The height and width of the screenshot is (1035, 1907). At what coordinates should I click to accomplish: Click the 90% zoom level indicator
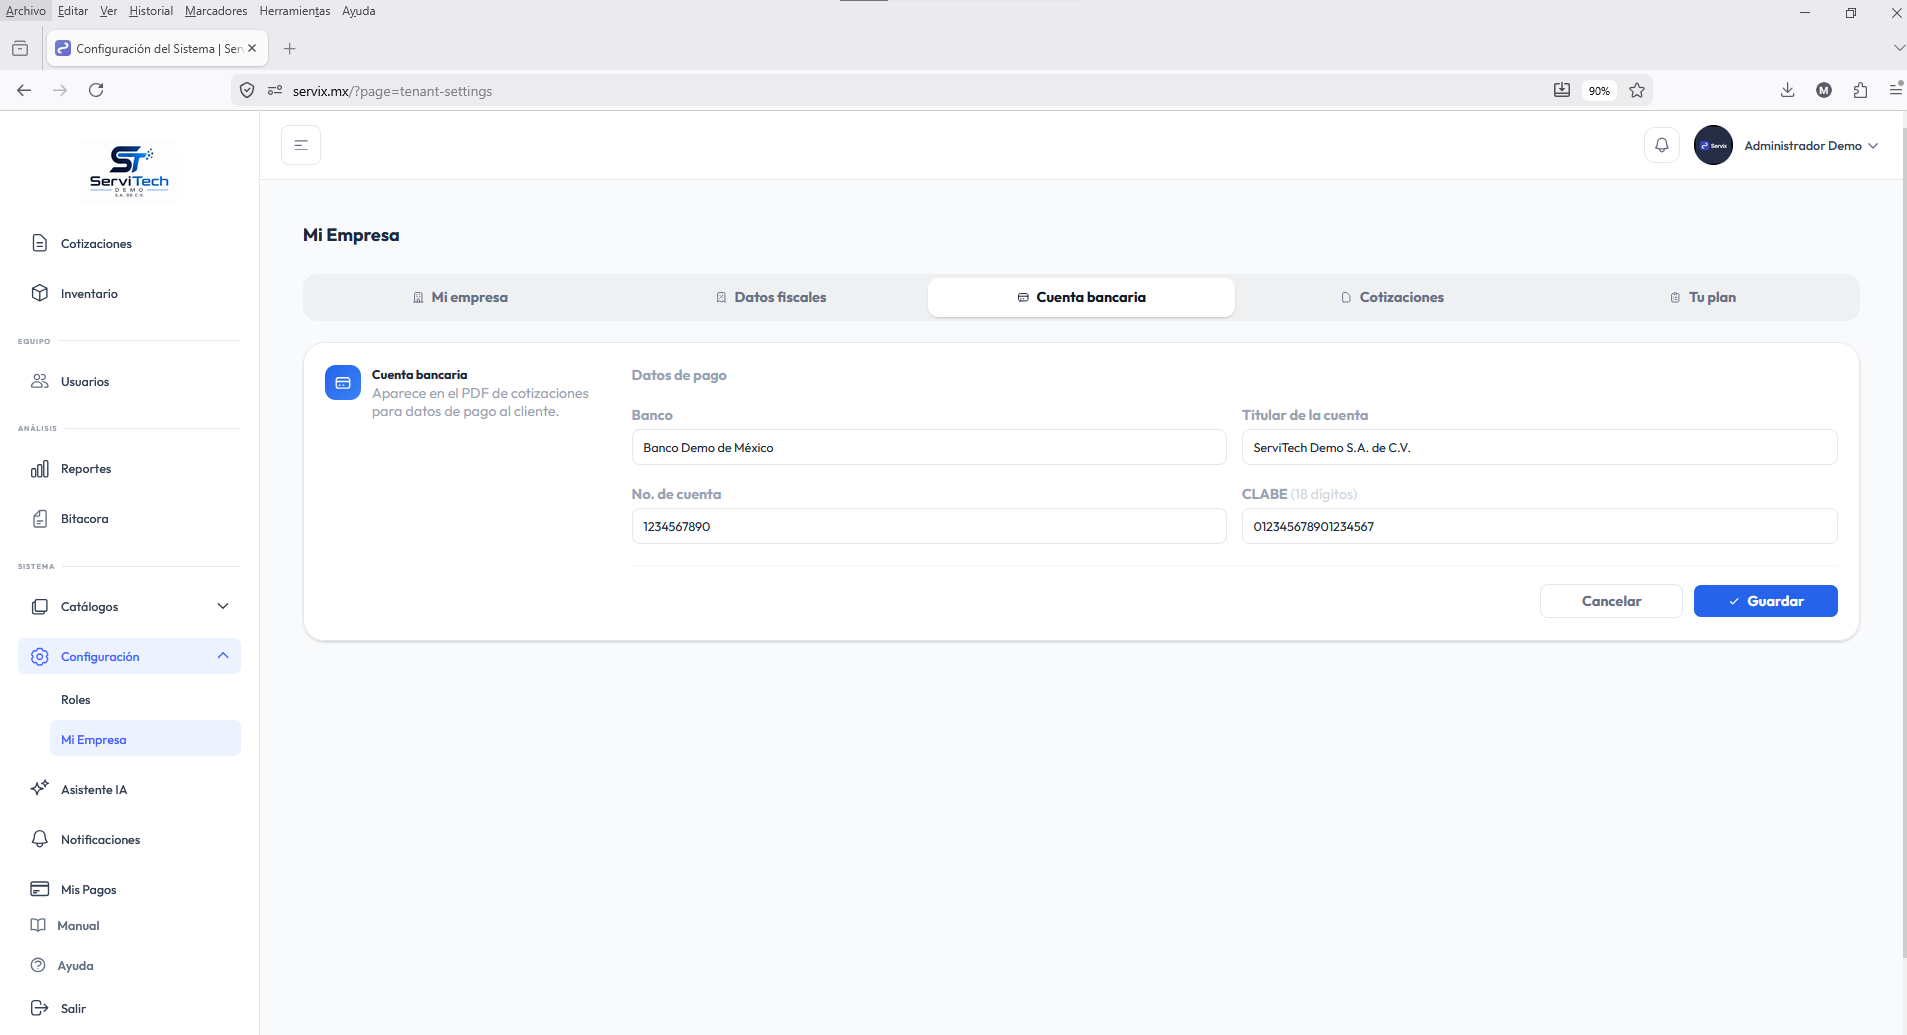(1599, 91)
